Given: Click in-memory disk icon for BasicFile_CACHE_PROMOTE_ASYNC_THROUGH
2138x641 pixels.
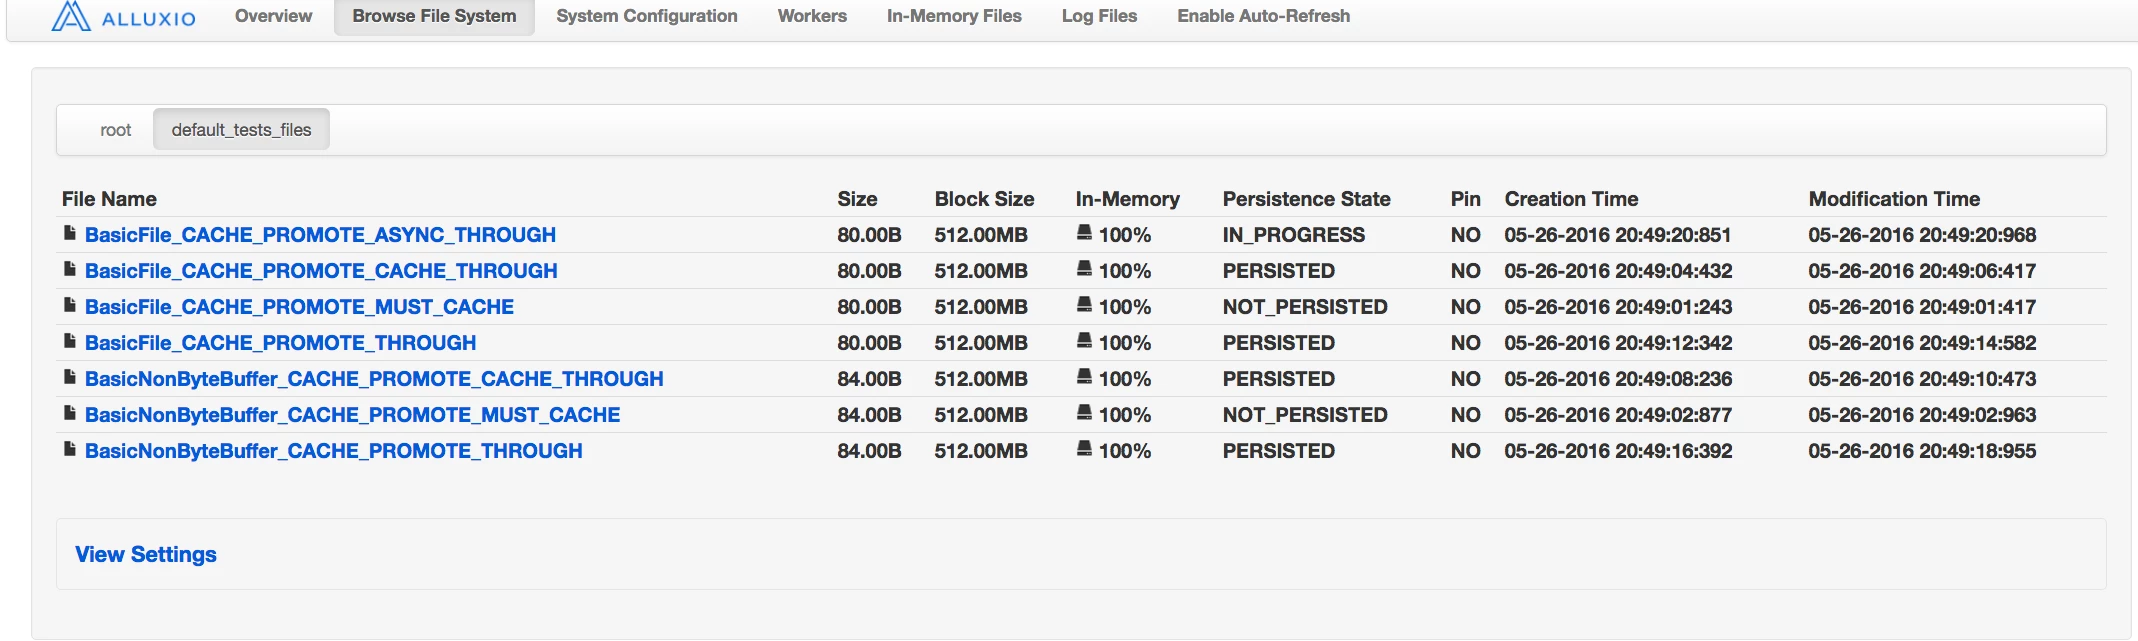Looking at the screenshot, I should click(x=1084, y=233).
